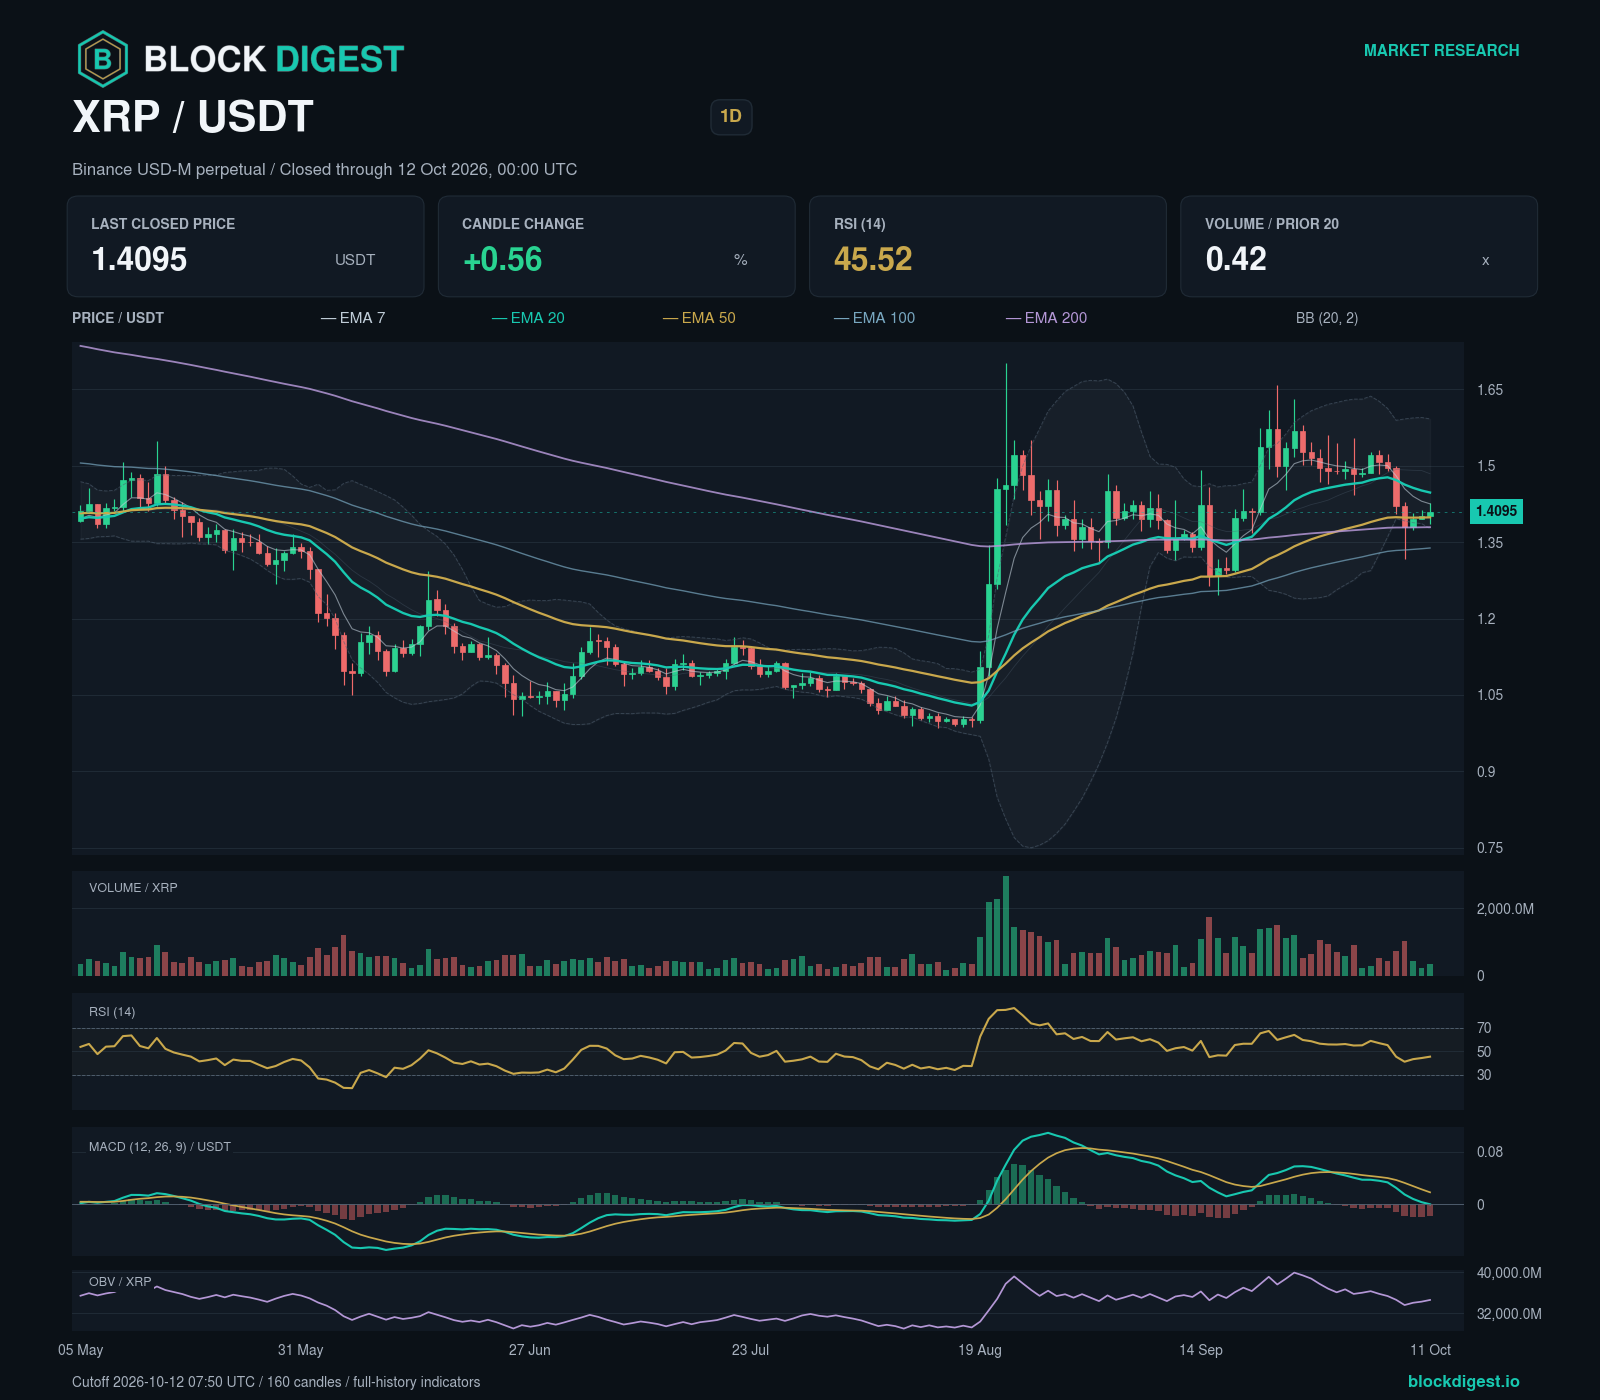Click the 11 Oct date axis label
Screen dimensions: 1600x1400
(1430, 1350)
